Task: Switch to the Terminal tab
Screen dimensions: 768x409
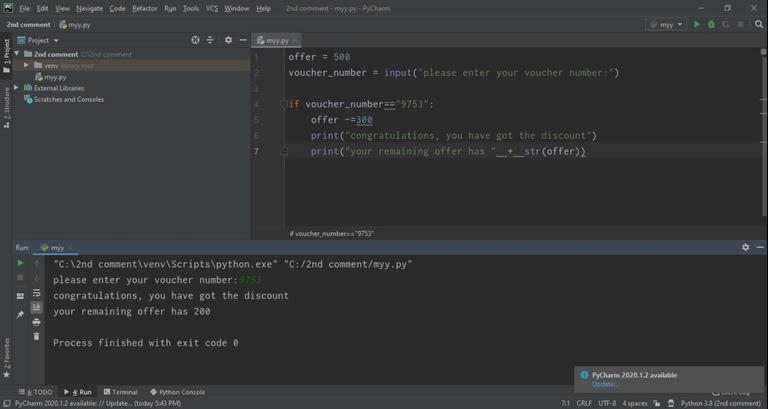Action: (x=120, y=392)
